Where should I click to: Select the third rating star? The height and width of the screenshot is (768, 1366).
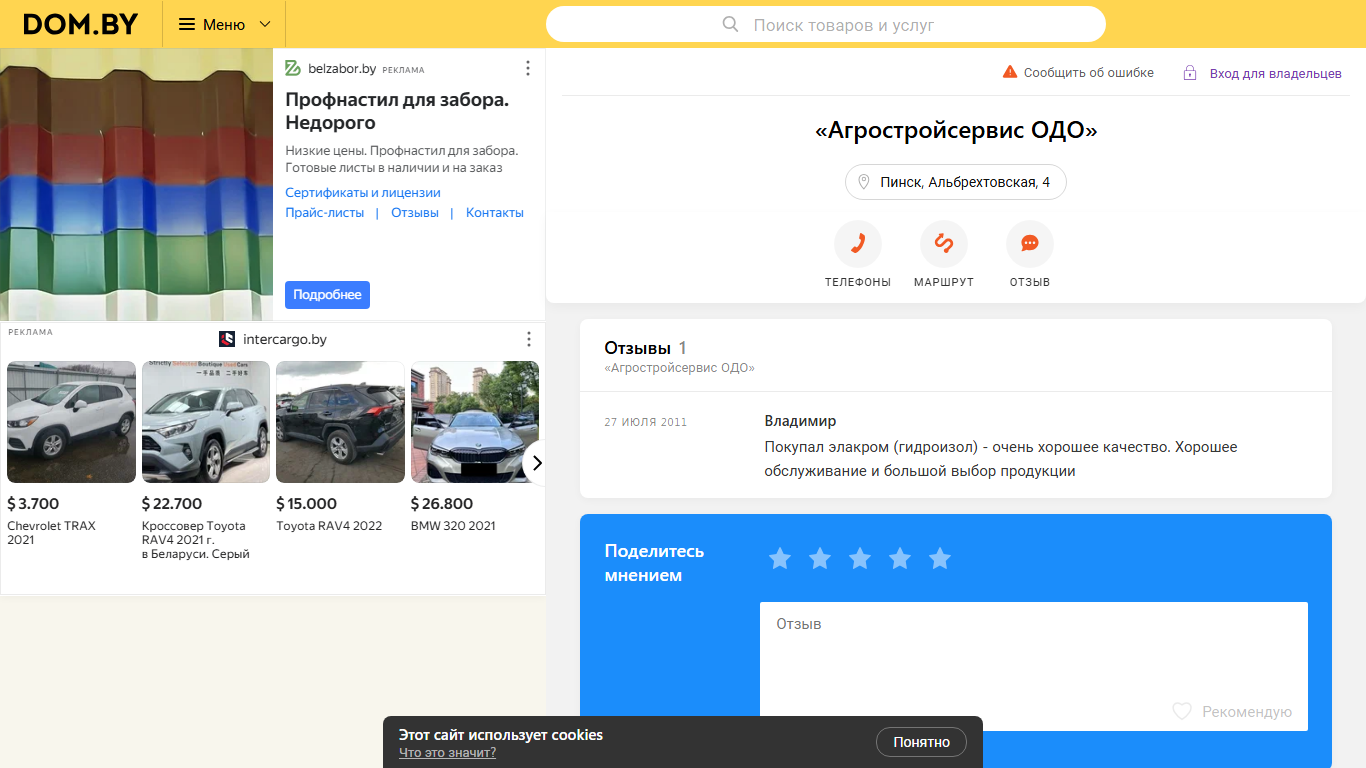pyautogui.click(x=860, y=558)
